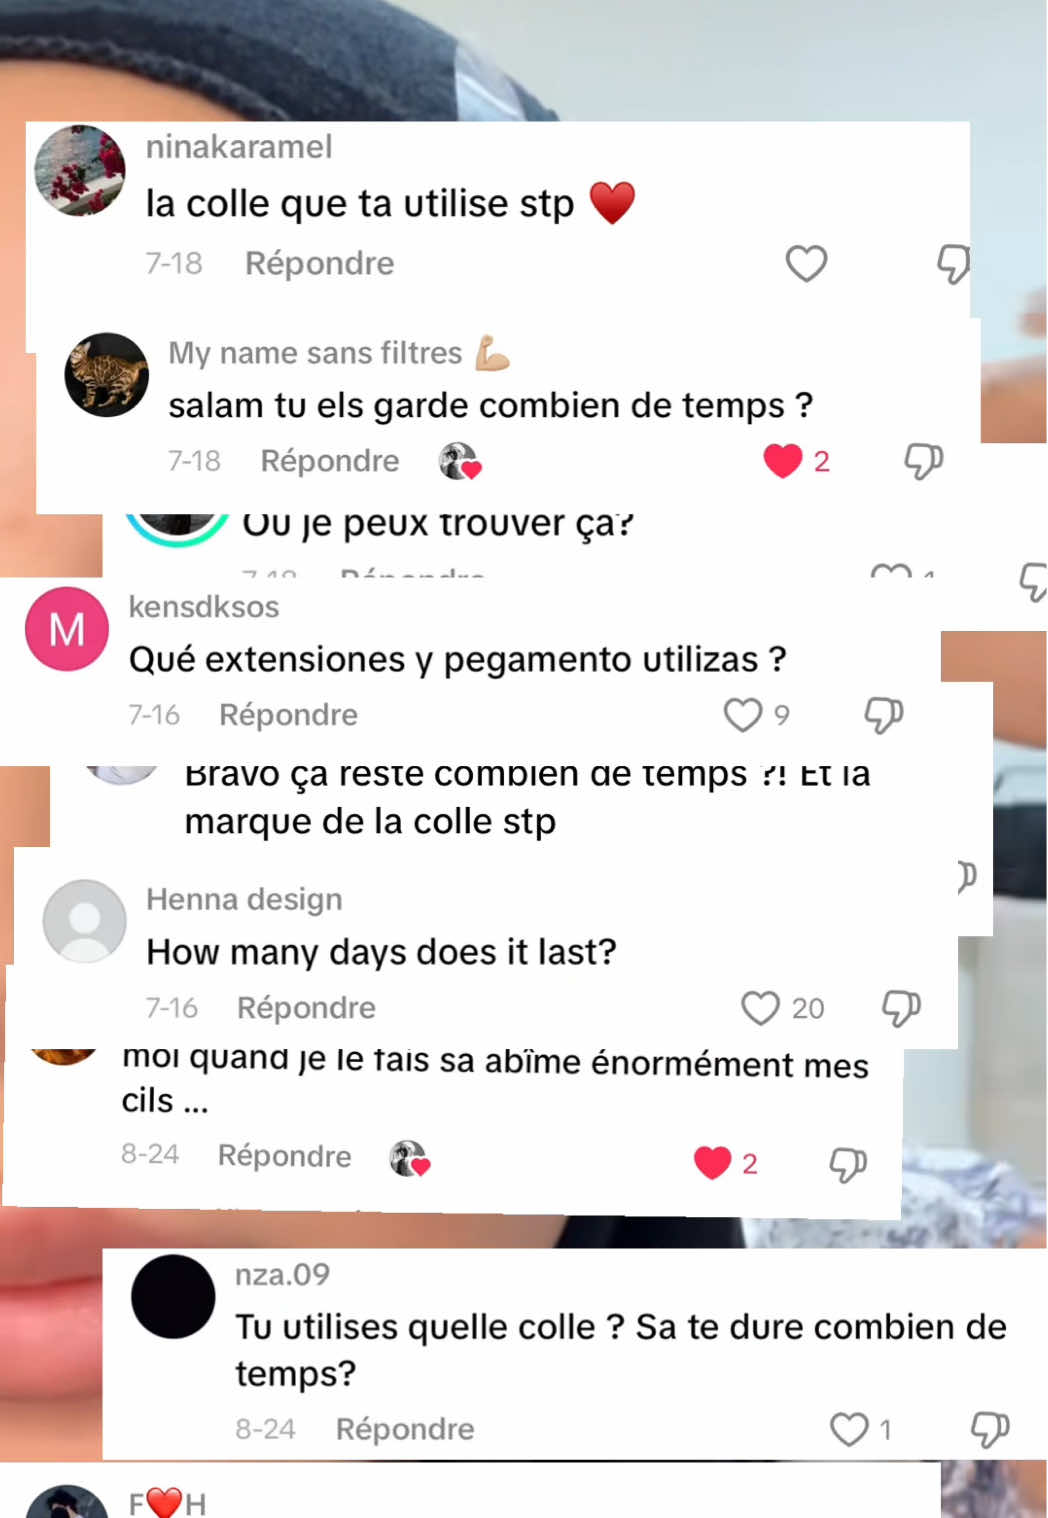The height and width of the screenshot is (1518, 1048).
Task: View creator-liked badge beside 7-18 Répondre
Action: pos(460,461)
